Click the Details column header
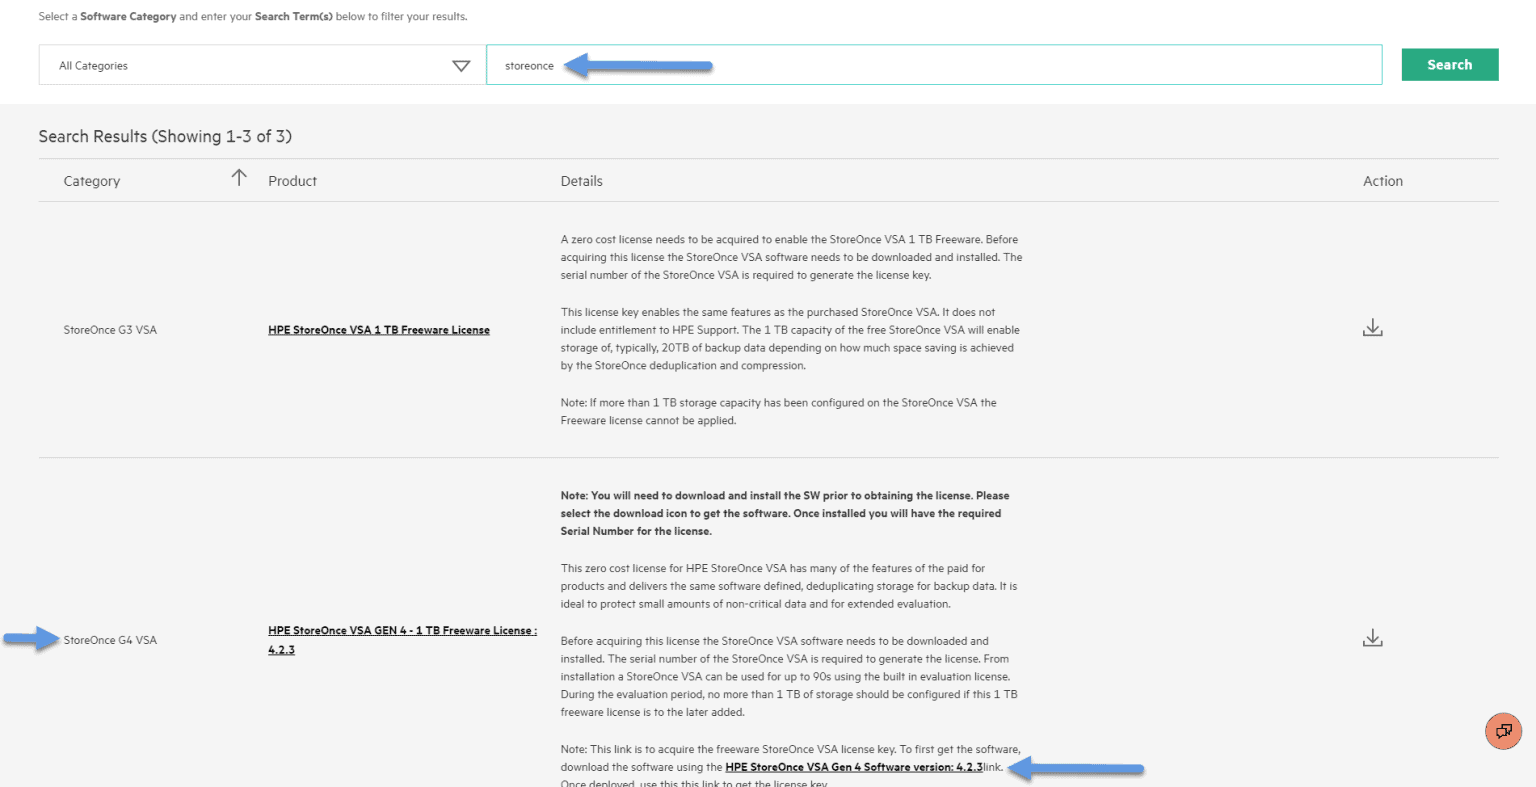 tap(581, 181)
